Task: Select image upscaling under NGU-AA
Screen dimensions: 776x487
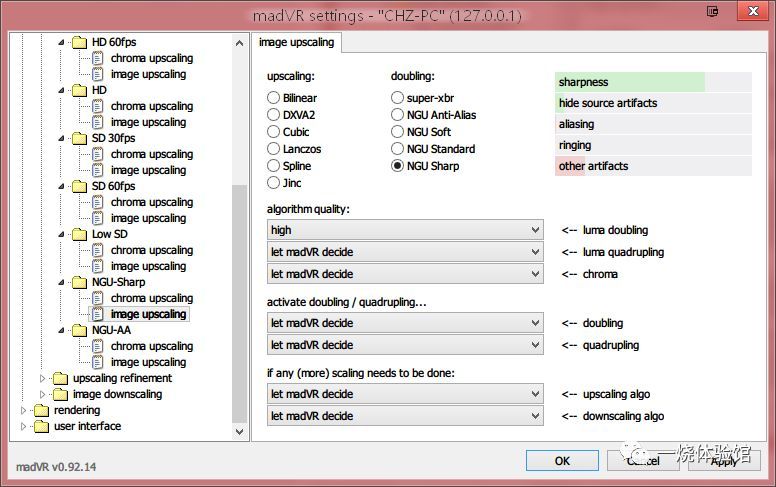Action: 148,362
